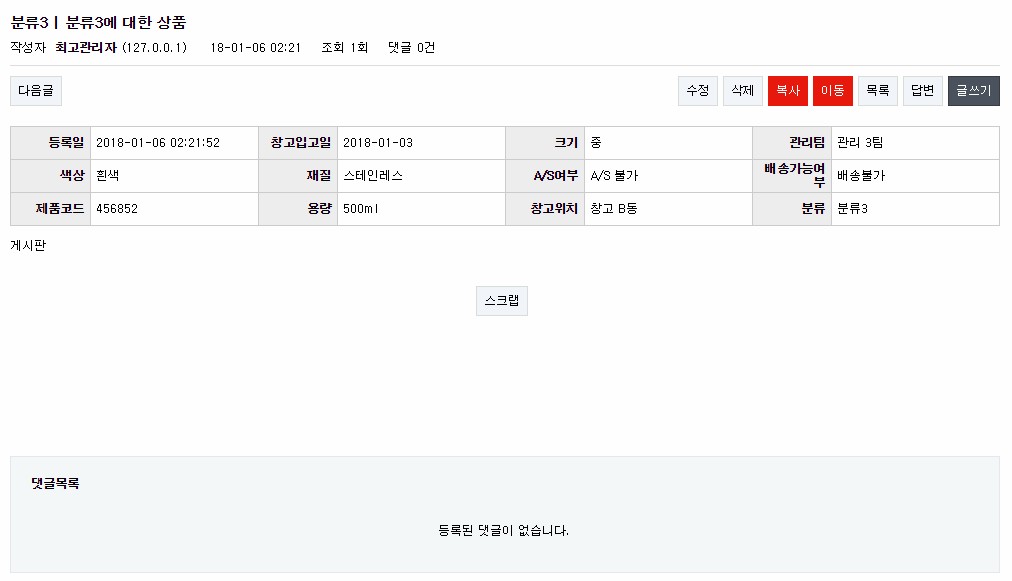This screenshot has width=1012, height=581.
Task: Select the 용량 value 500ml
Action: pos(361,210)
